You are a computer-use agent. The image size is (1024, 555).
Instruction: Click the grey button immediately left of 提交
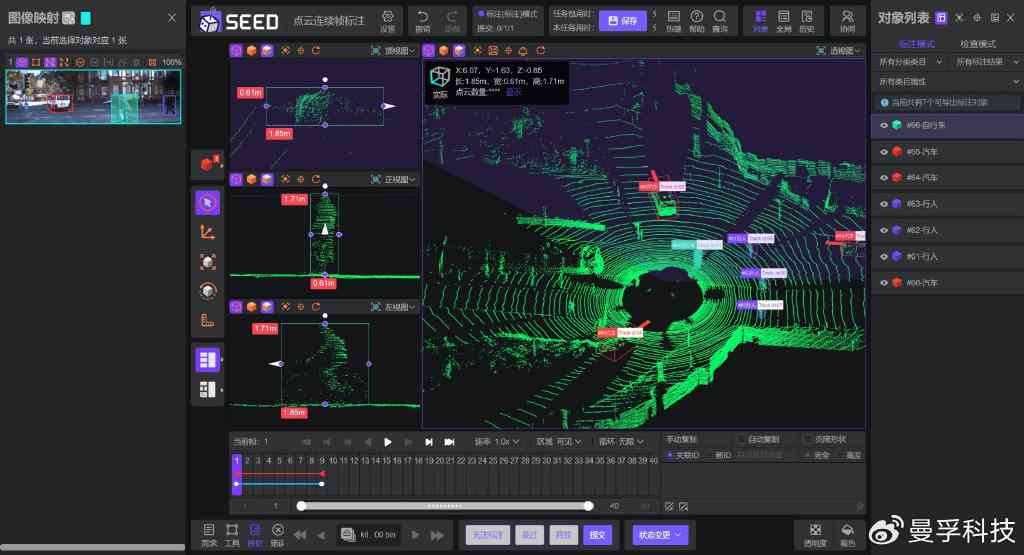point(563,535)
